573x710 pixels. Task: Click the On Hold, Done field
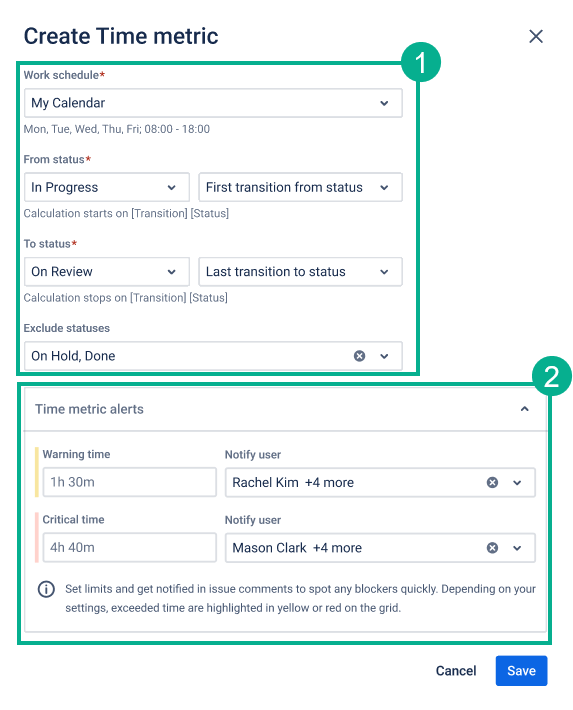click(213, 356)
